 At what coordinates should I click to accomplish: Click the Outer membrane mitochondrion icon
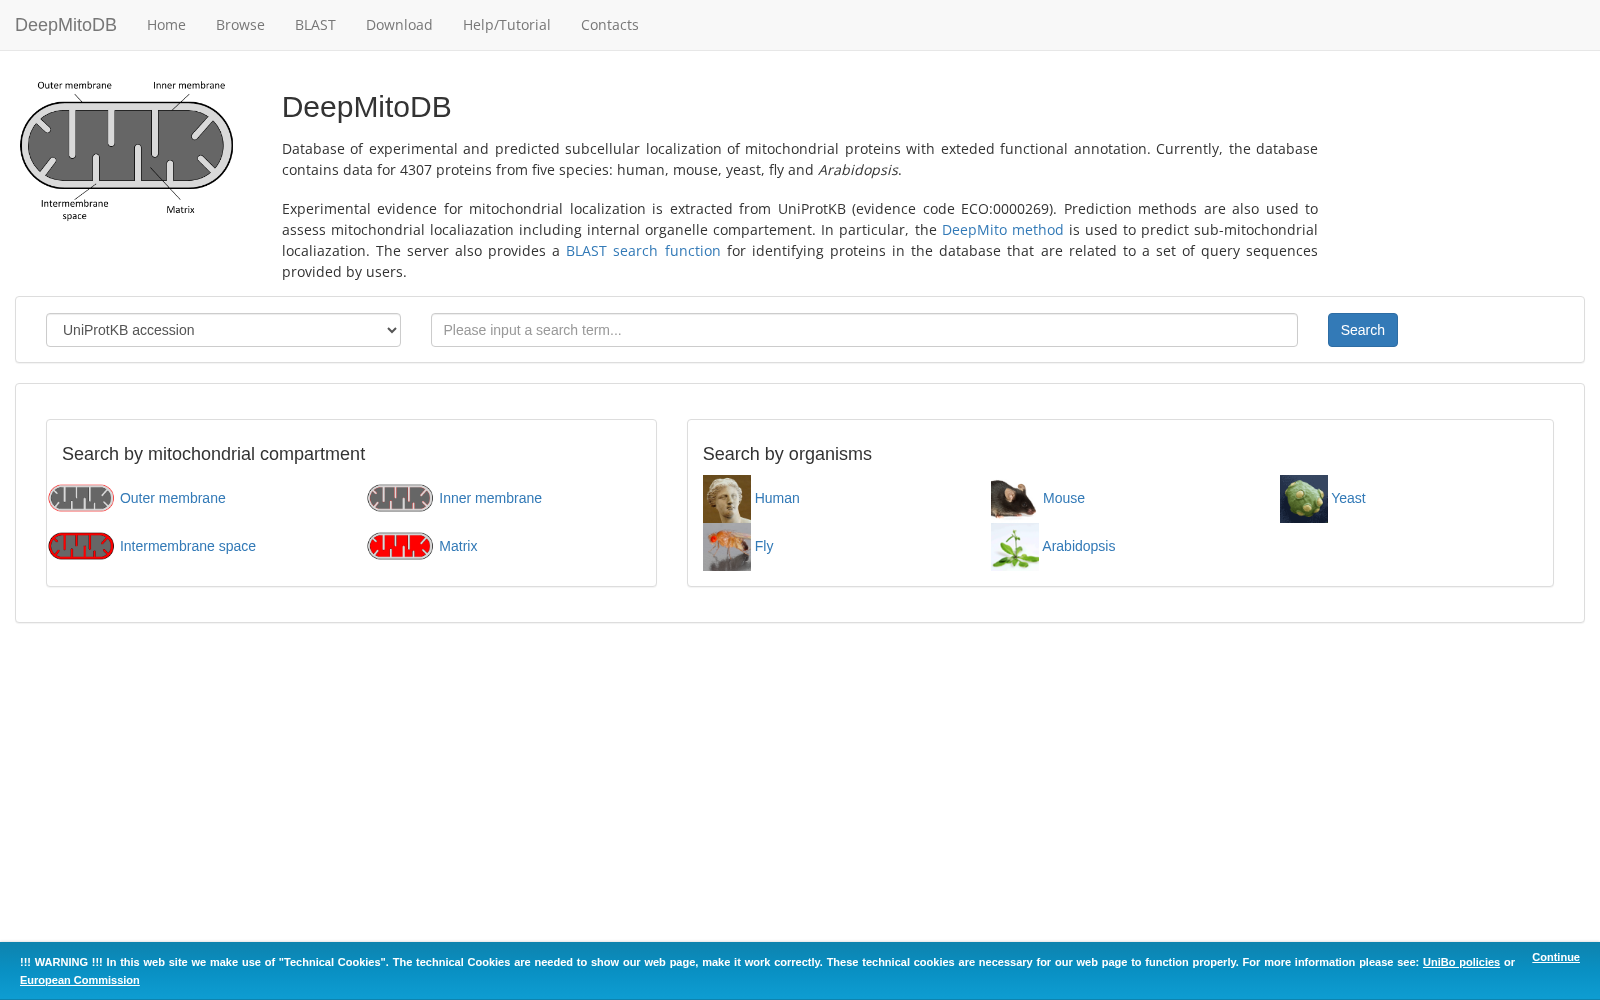(81, 498)
